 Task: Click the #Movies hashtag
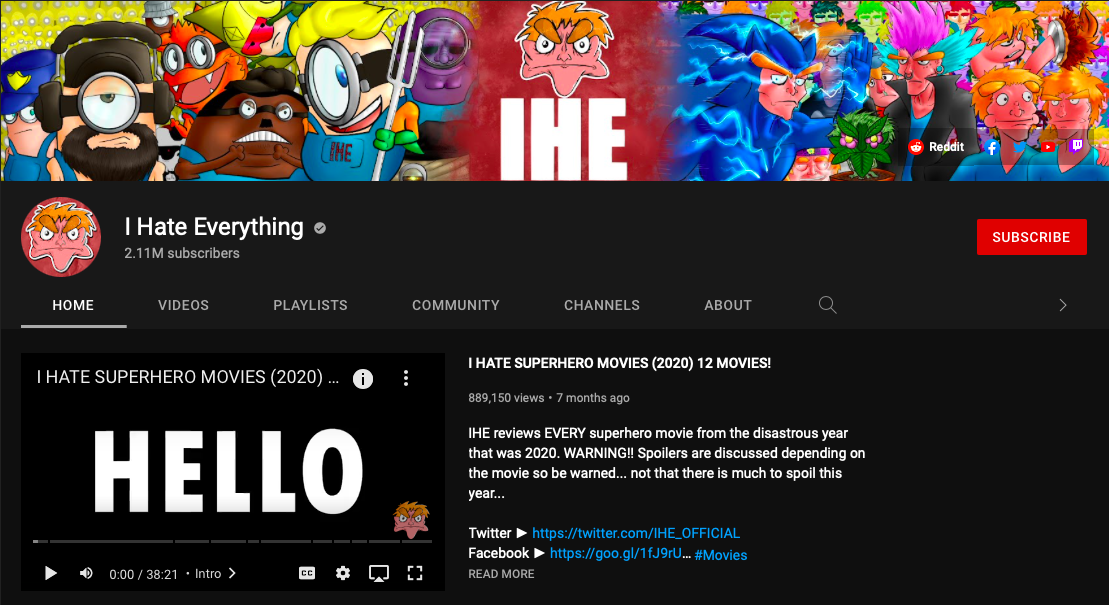click(721, 555)
